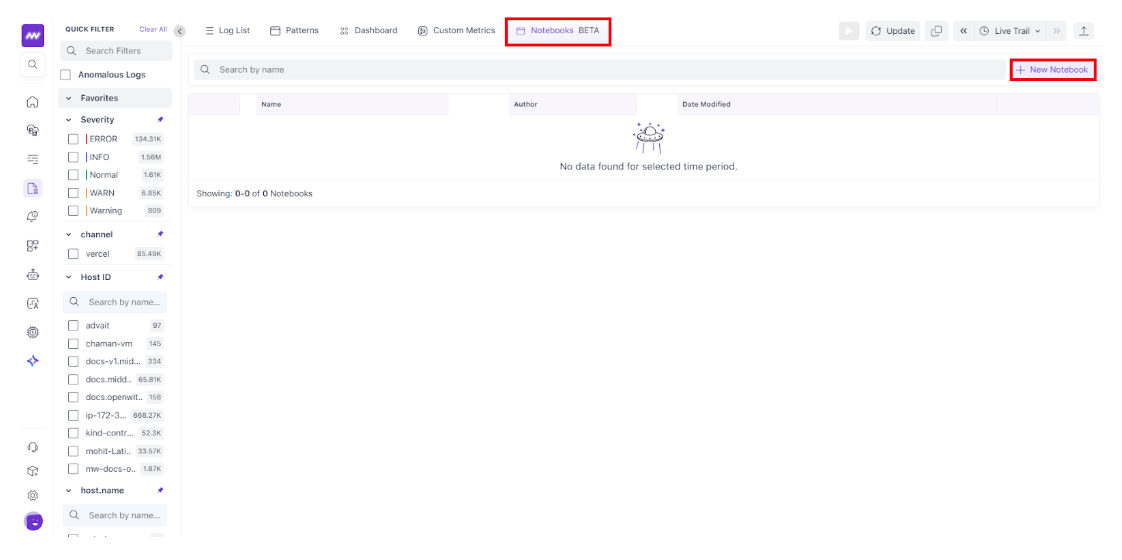Enable the Anomalous Logs checkbox
This screenshot has height=560, width=1122.
(66, 75)
